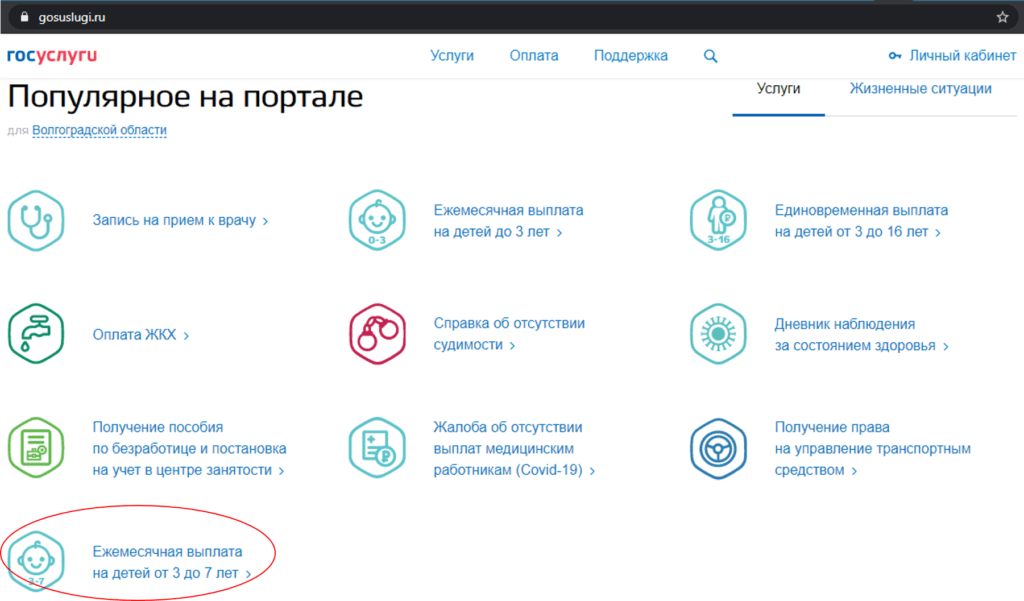This screenshot has height=601, width=1024.
Task: Switch to the Жизненные ситуации tab
Action: pos(920,89)
